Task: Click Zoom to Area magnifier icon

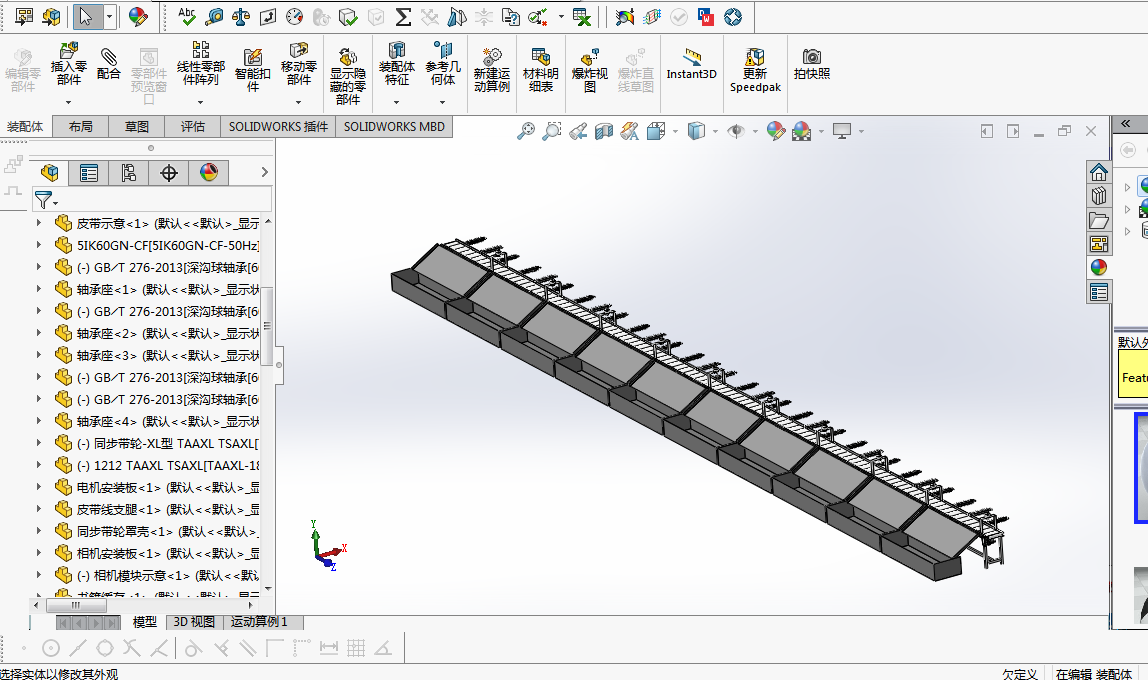Action: point(551,131)
